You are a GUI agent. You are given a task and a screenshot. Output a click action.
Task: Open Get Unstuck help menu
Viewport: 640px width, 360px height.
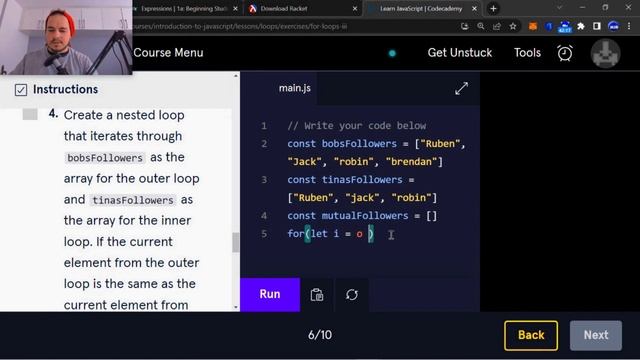point(460,53)
